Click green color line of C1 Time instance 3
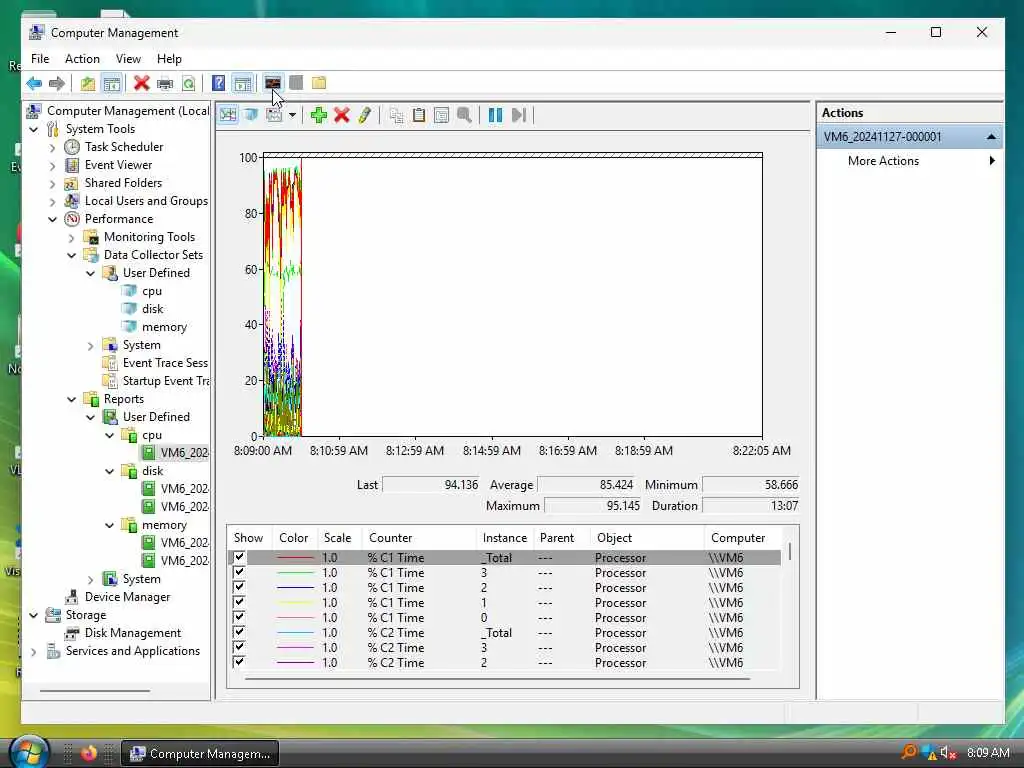The image size is (1024, 768). 295,573
